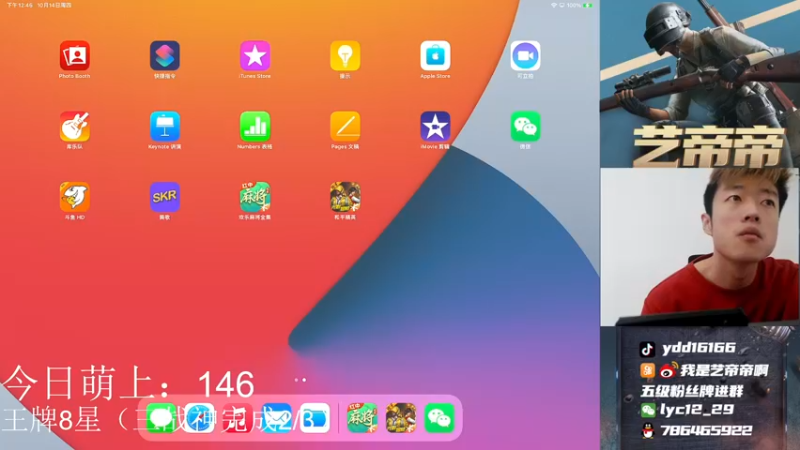The image size is (800, 450).
Task: Open the purple SKR app
Action: [164, 196]
